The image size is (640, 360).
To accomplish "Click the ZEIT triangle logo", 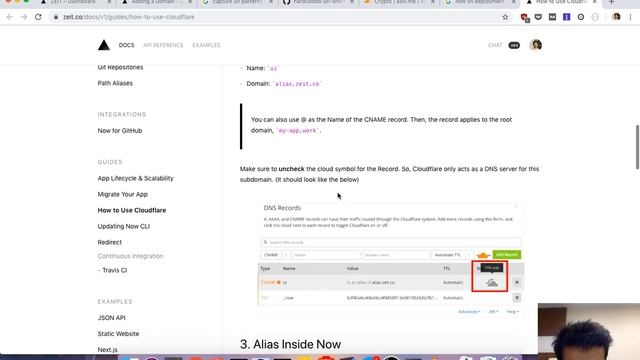I will (104, 45).
